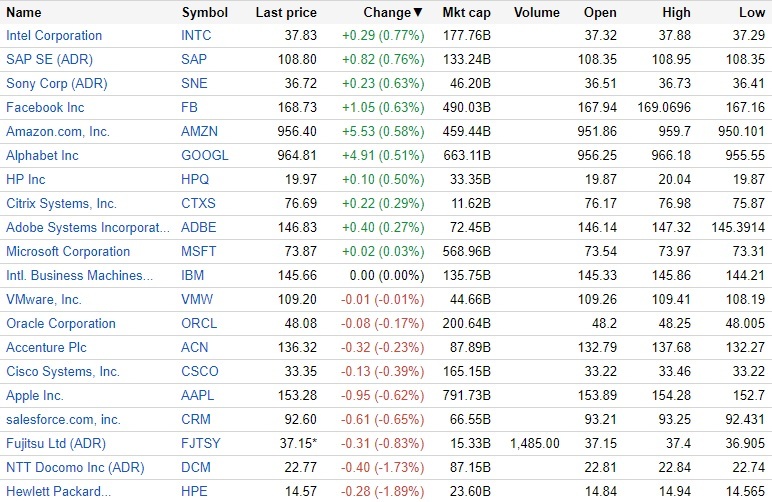Select the HPQ ticker symbol
The image size is (772, 502).
(x=197, y=180)
